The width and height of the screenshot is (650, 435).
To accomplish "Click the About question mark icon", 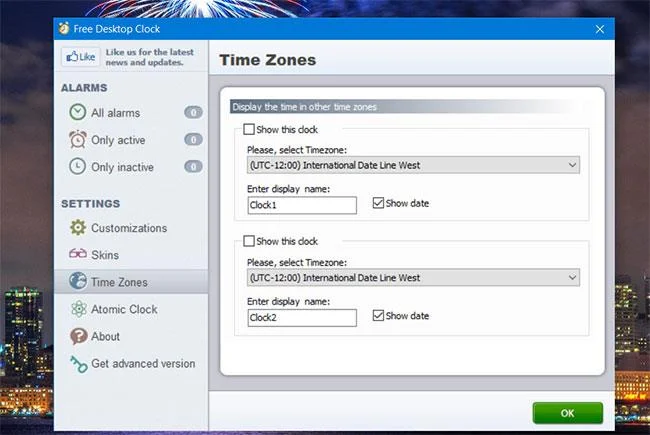I will click(78, 336).
